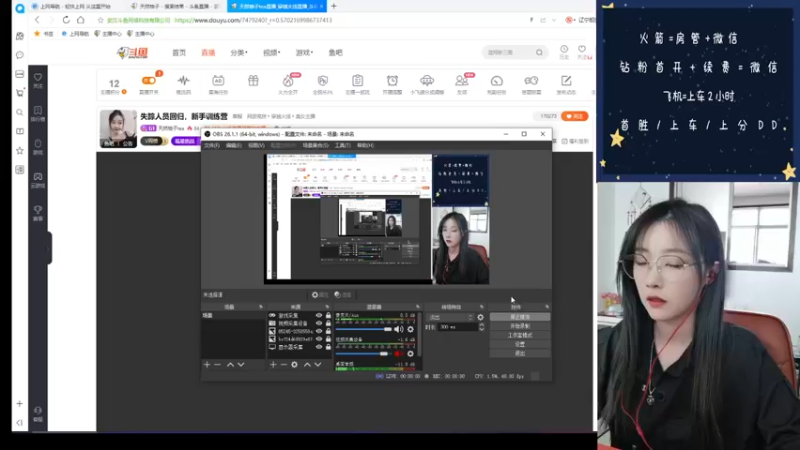800x450 pixels.
Task: Move the OBS scene down
Action: click(241, 365)
